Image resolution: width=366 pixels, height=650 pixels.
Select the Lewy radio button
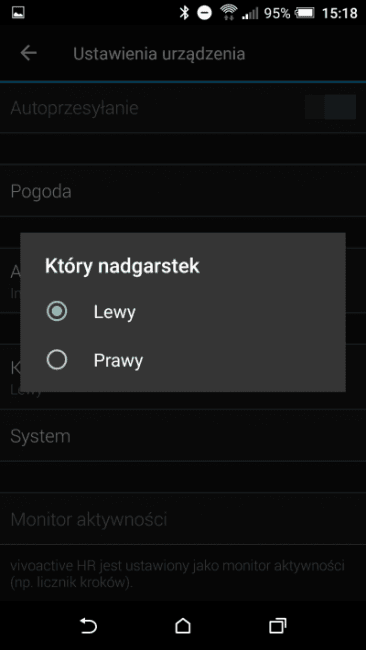point(57,311)
